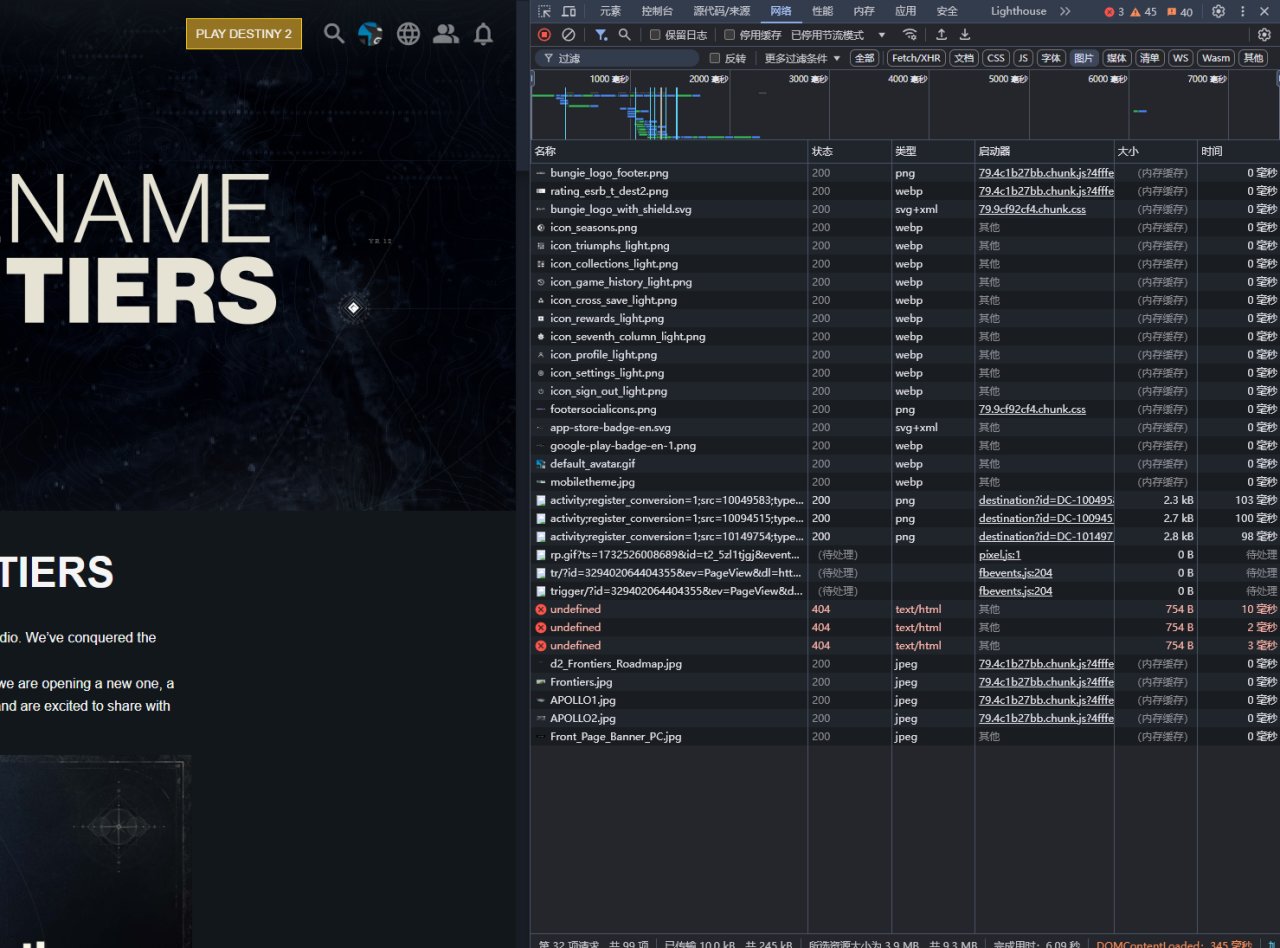Click the network overview timeline chart

(905, 105)
